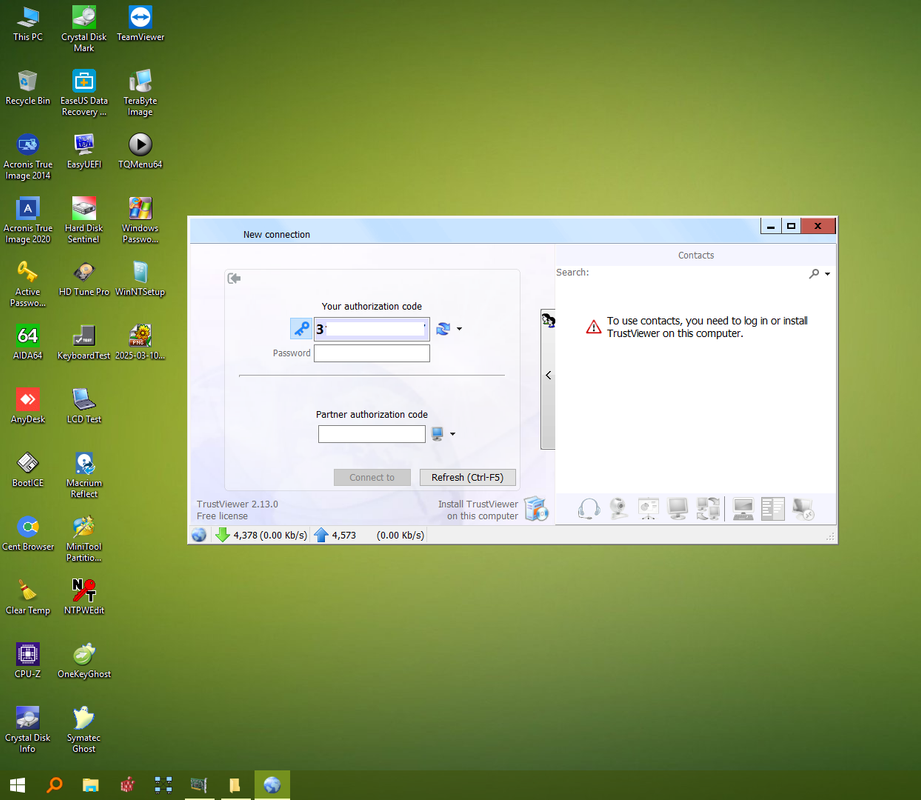
Task: Click the data upload 4,573 status text
Action: coord(344,535)
